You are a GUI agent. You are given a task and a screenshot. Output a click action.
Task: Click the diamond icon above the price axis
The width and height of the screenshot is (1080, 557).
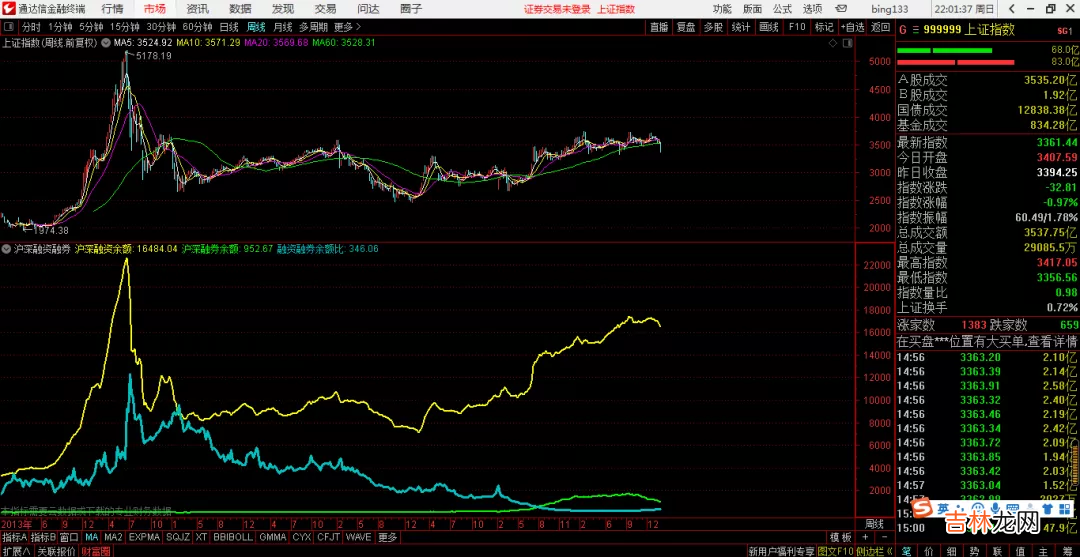[832, 43]
